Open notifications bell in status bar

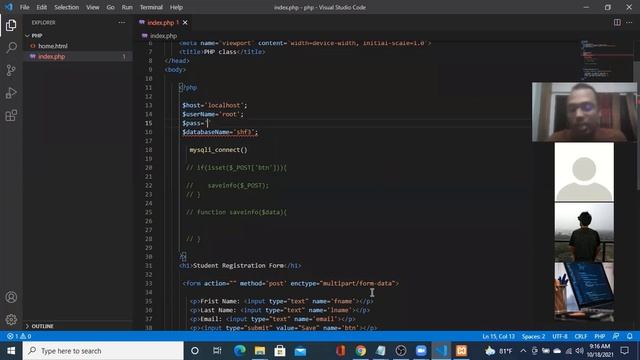630,336
